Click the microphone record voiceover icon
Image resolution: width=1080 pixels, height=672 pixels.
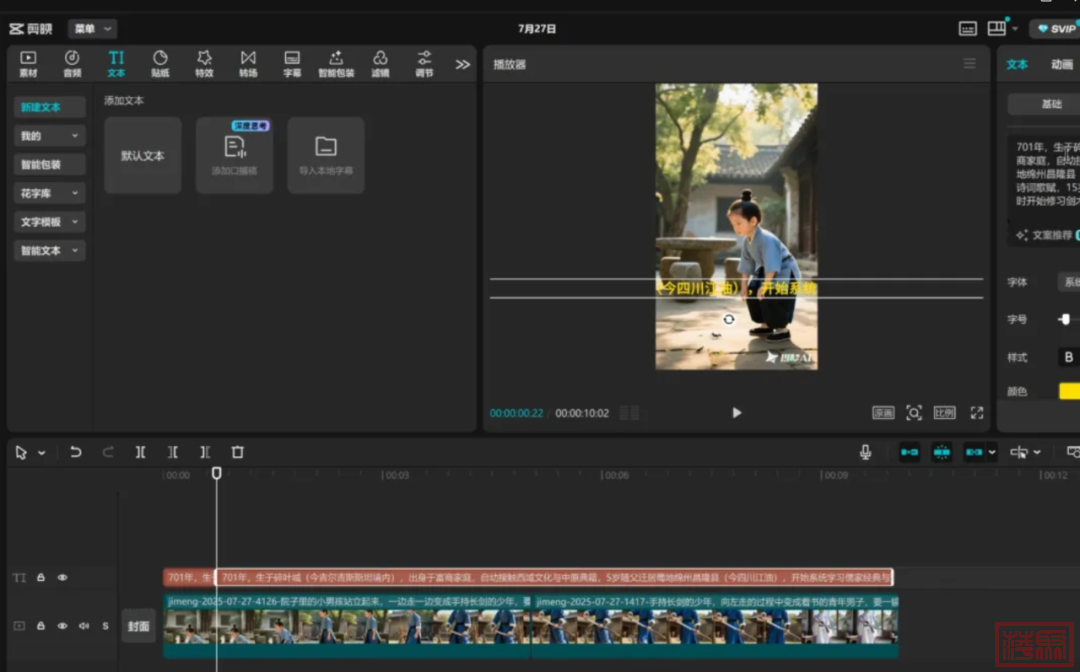pyautogui.click(x=865, y=452)
